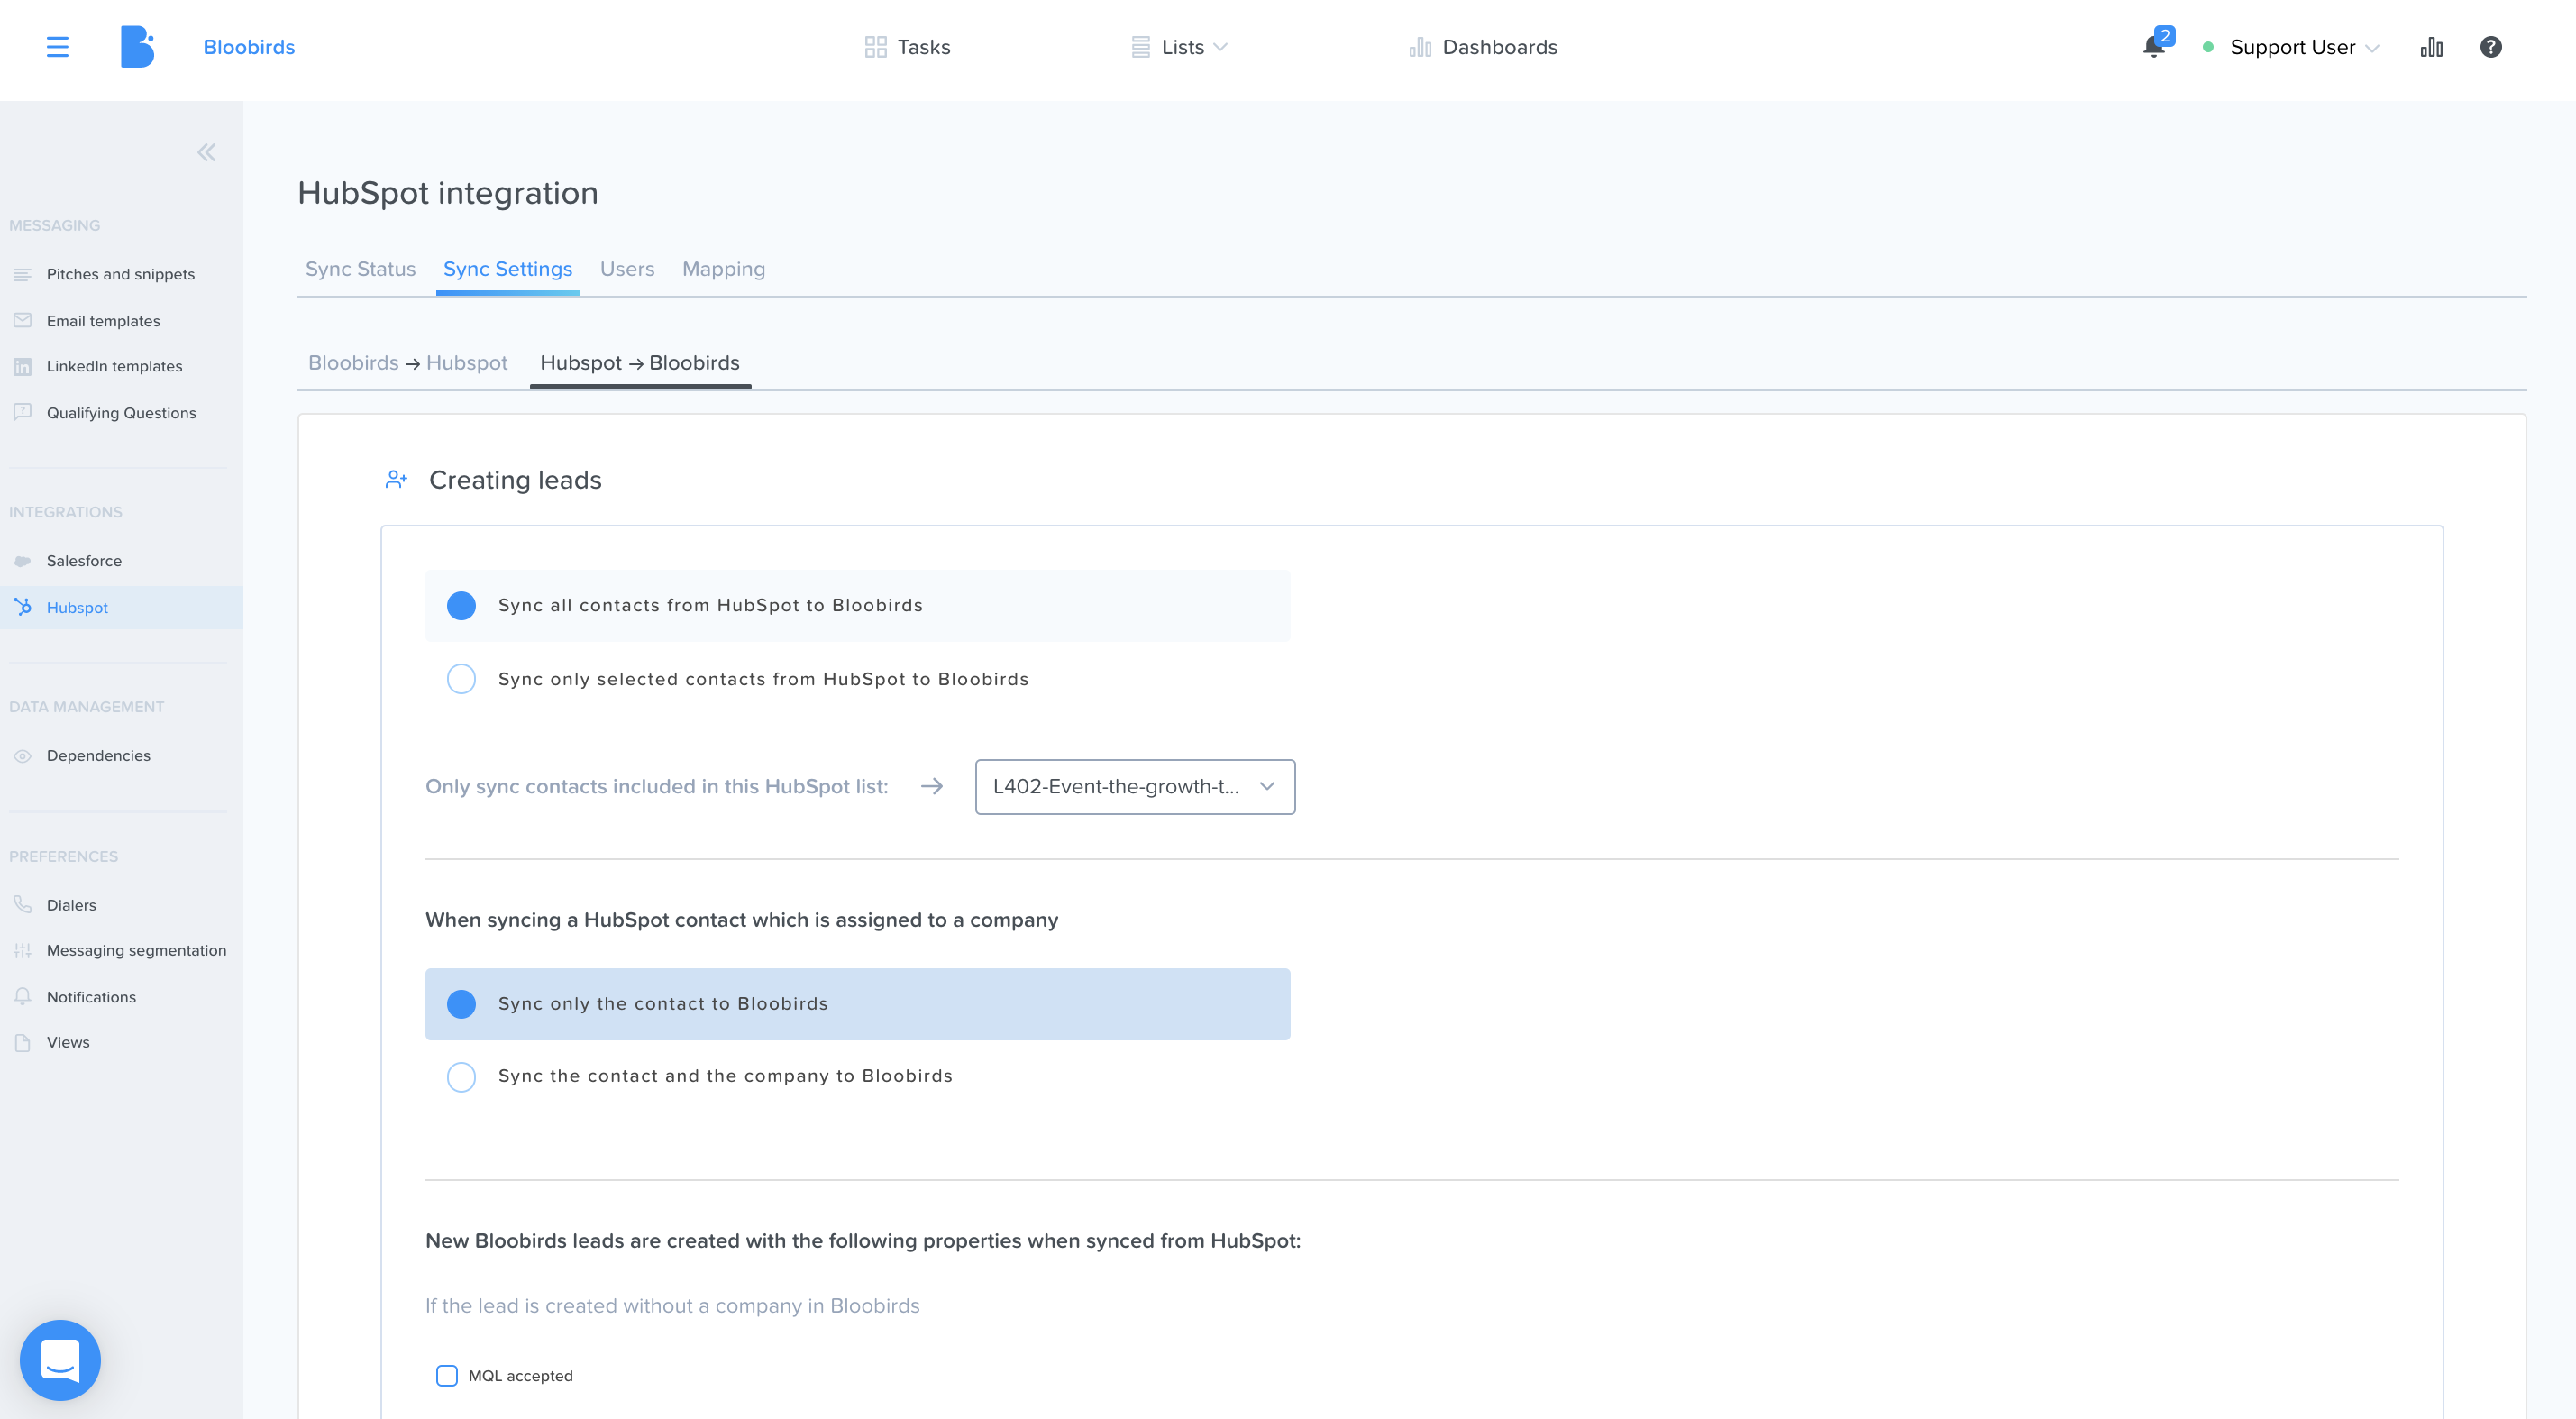Switch to the Sync Settings tab
Viewport: 2576px width, 1419px height.
tap(507, 269)
